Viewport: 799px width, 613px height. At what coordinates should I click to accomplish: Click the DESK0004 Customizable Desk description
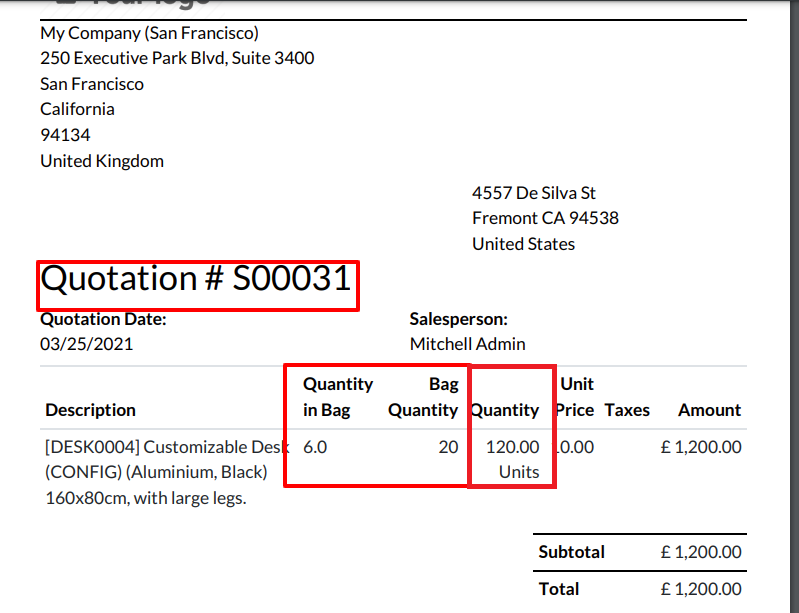(167, 472)
